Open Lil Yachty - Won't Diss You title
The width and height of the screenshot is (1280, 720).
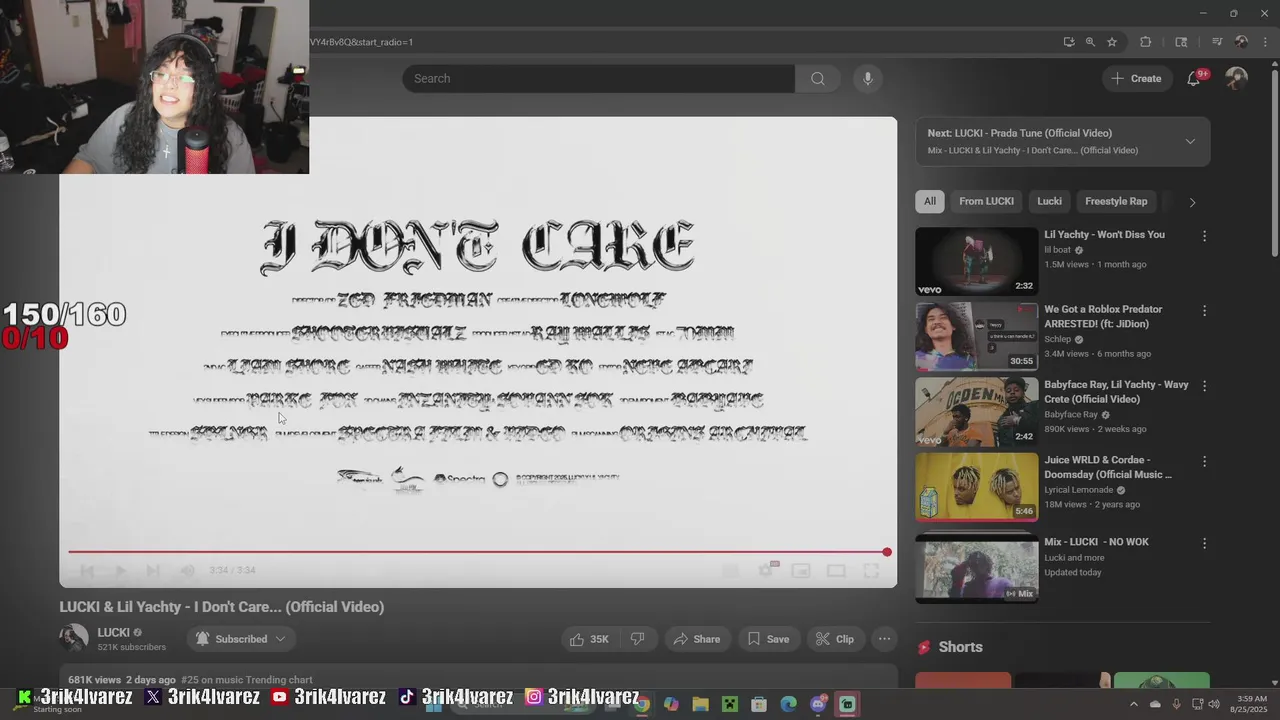1104,235
